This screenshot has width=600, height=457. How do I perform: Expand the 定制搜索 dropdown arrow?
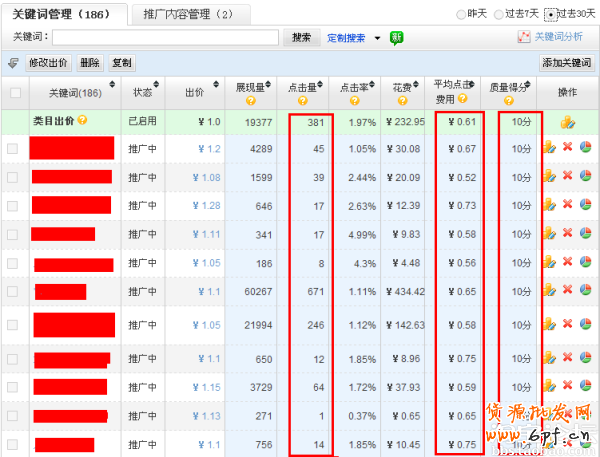377,38
